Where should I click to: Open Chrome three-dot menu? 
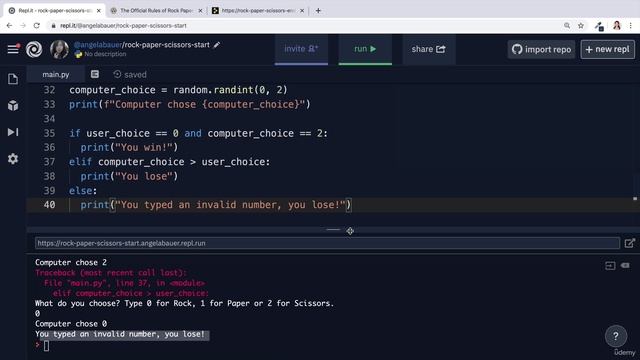coord(631,26)
